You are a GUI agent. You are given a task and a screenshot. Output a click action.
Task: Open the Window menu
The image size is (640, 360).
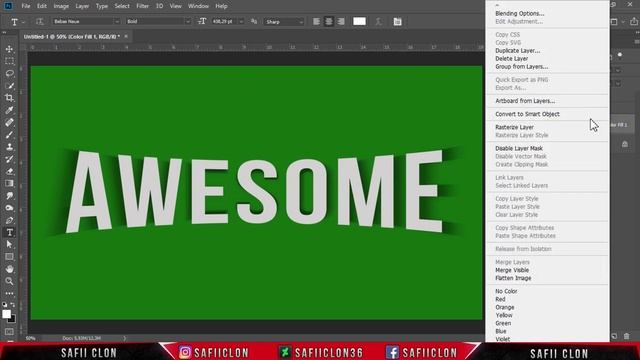click(198, 6)
